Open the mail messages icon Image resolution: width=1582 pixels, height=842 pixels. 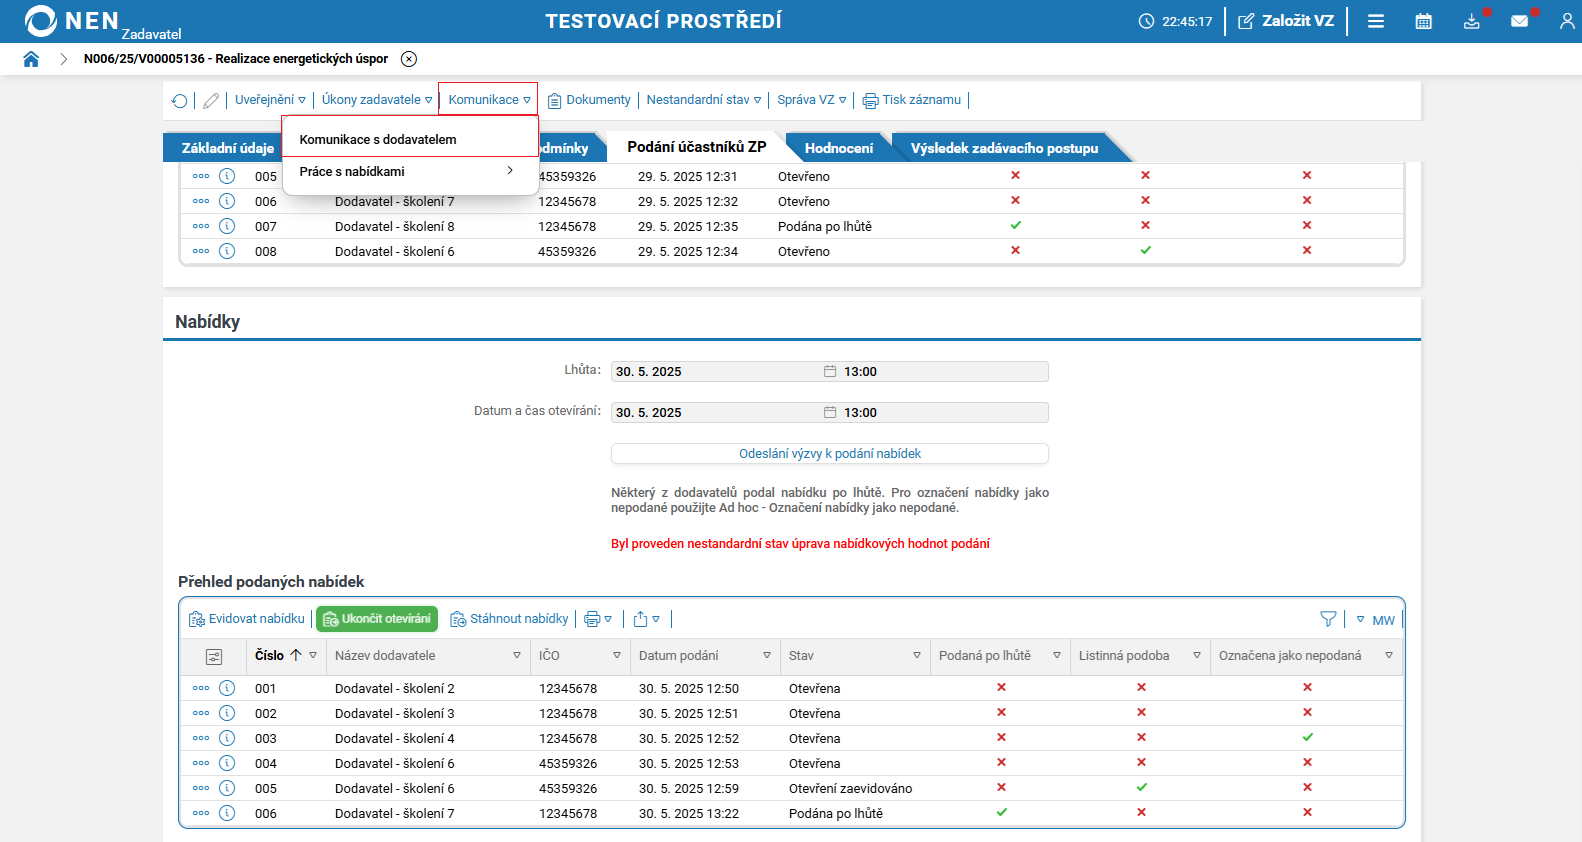(x=1519, y=21)
